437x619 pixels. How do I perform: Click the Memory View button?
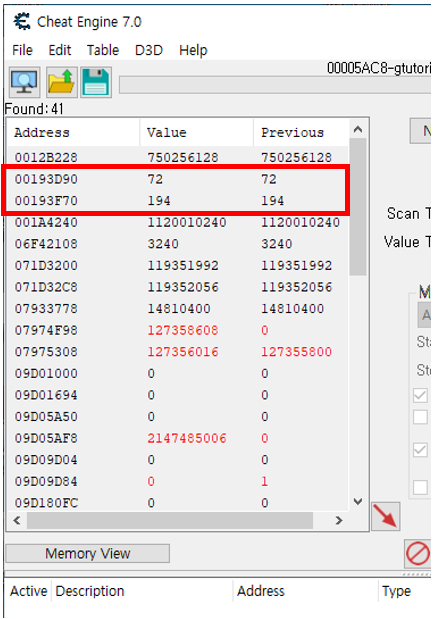point(88,553)
